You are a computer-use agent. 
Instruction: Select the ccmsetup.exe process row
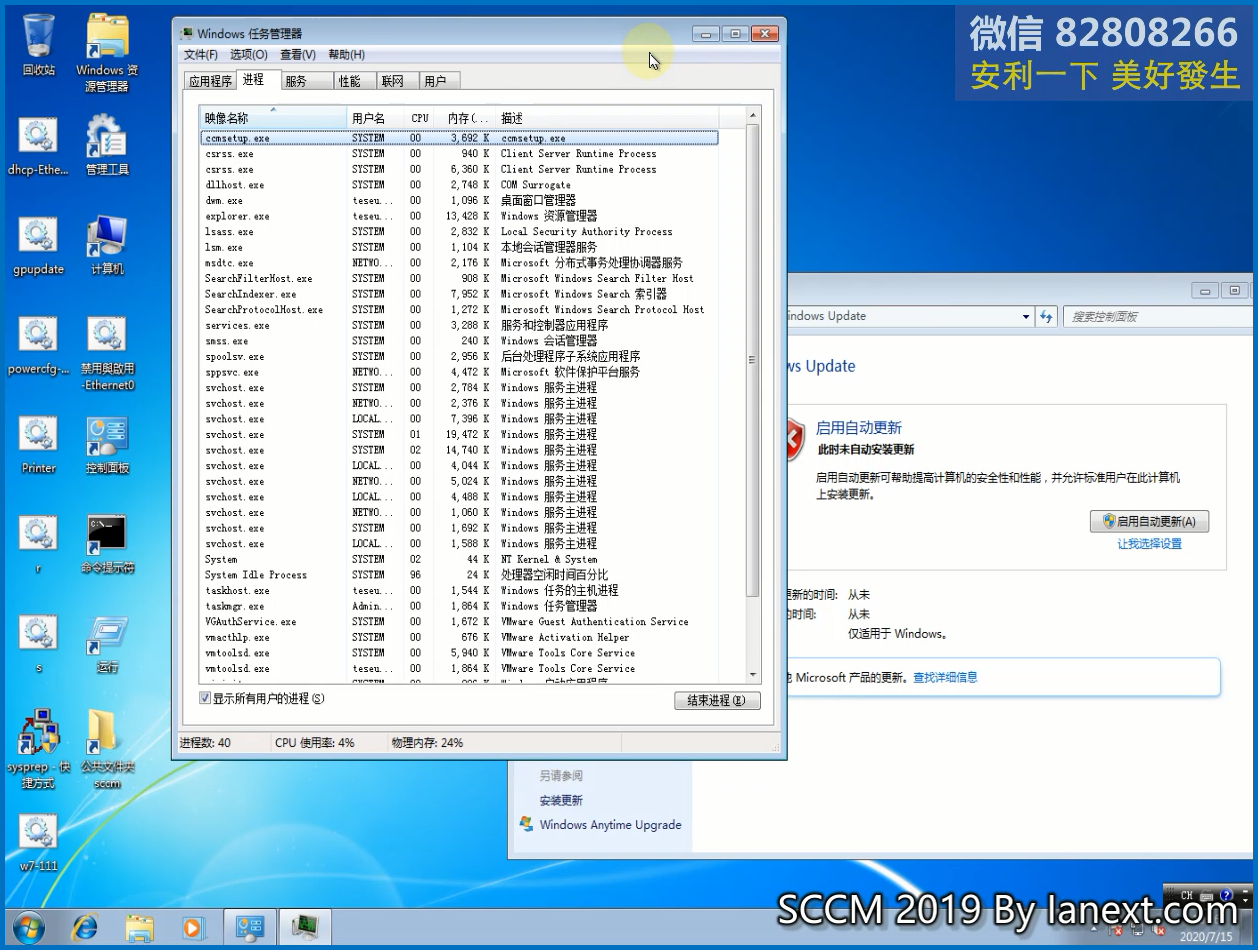[459, 138]
